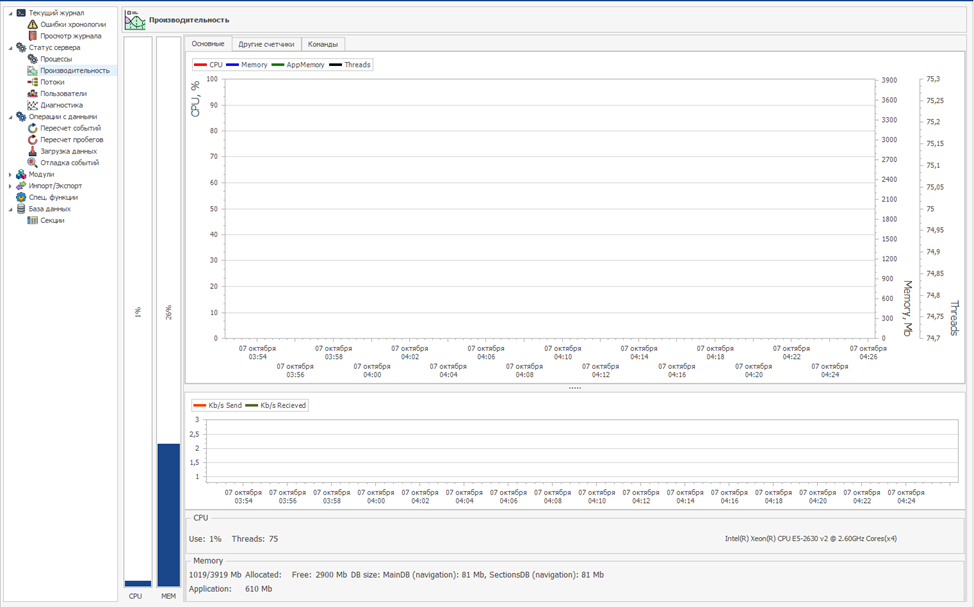
Task: Expand the Импорт/Экспорт tree node
Action: (10, 186)
